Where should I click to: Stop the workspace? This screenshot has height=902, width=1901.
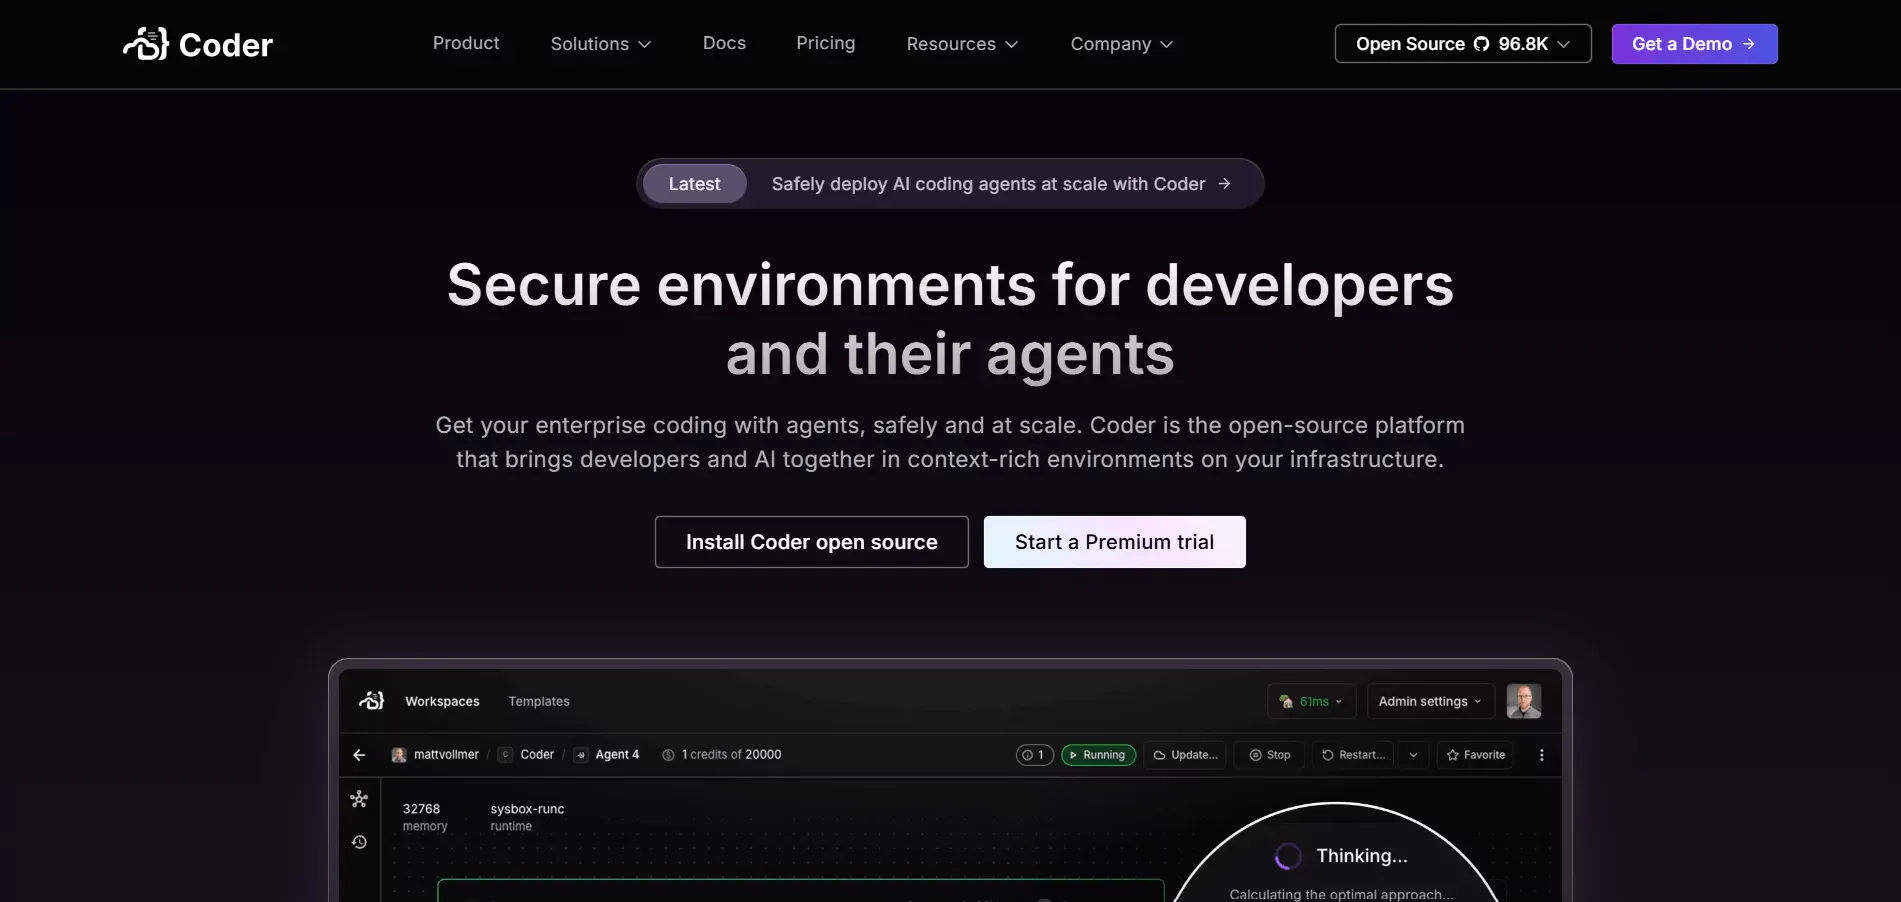(1270, 755)
